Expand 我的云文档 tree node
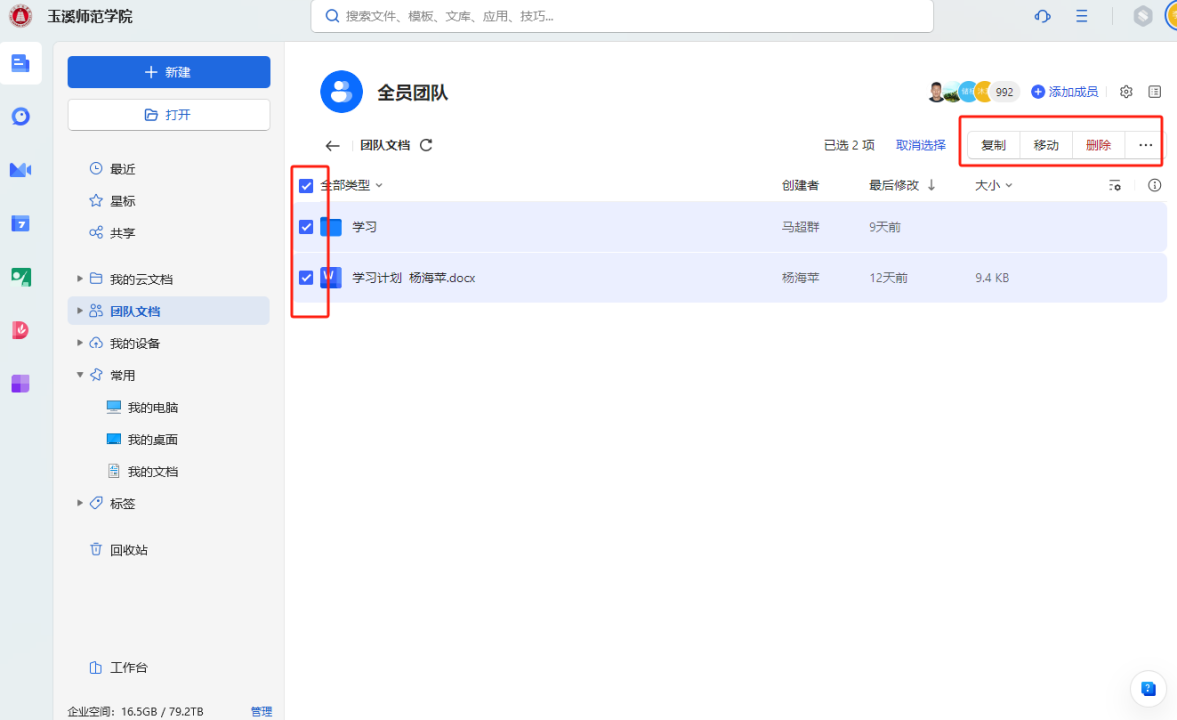 coord(80,279)
